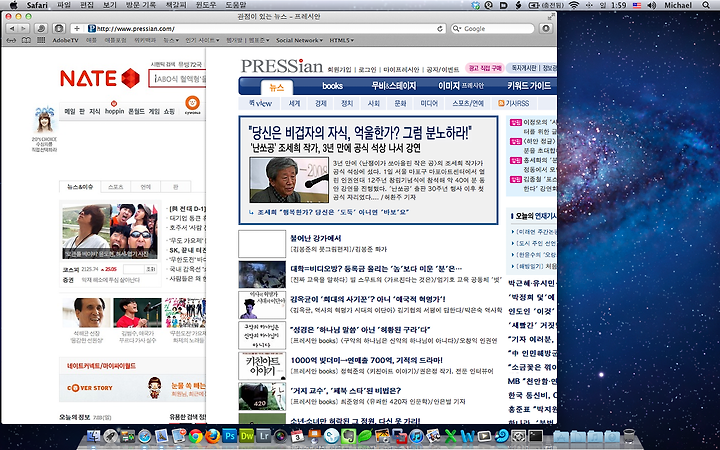The image size is (720, 450).
Task: Open article '붉어진 강가에서'
Action: (x=315, y=238)
